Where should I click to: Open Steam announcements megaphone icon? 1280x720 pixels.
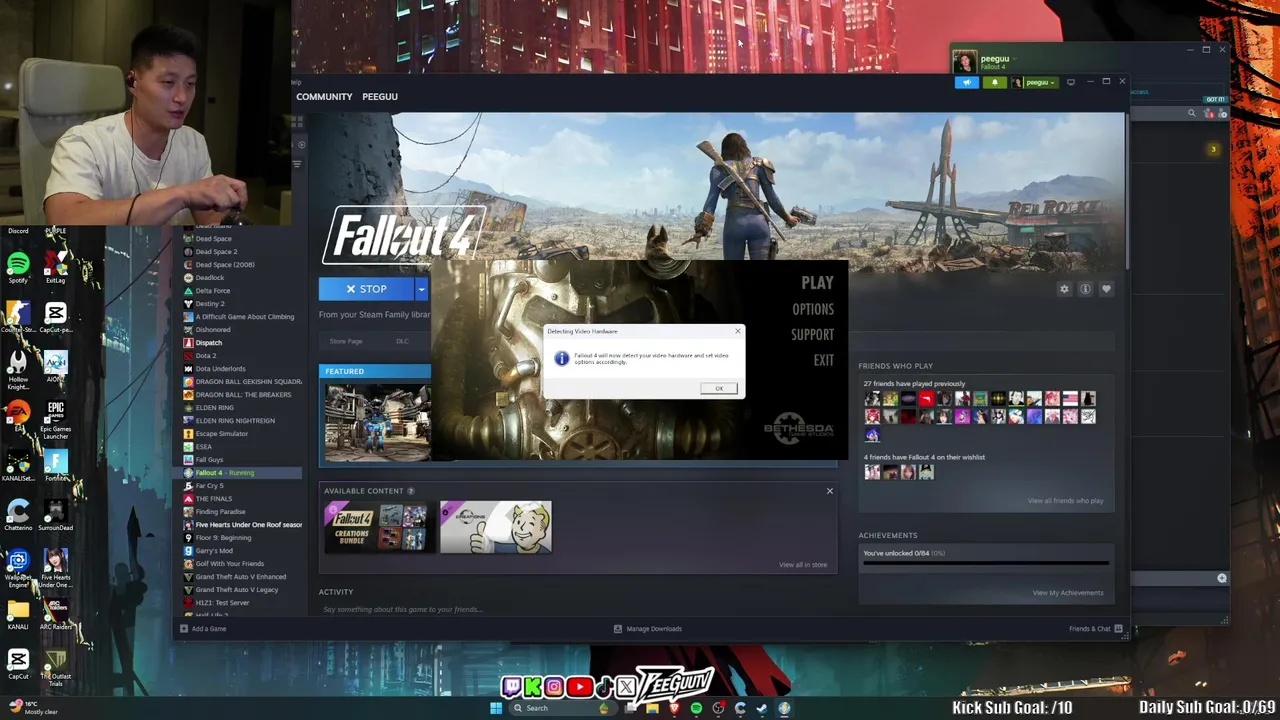pos(966,82)
